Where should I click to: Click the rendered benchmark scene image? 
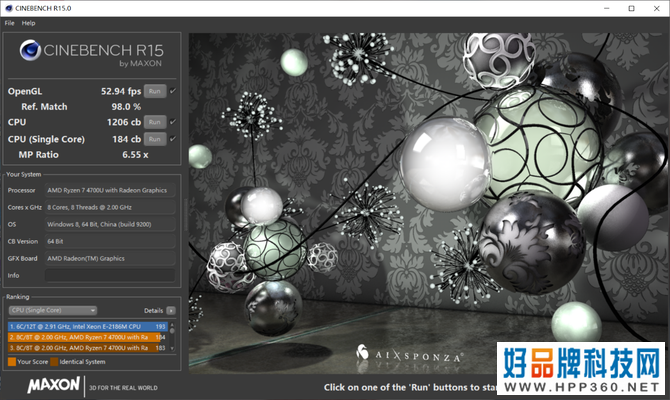(x=429, y=203)
